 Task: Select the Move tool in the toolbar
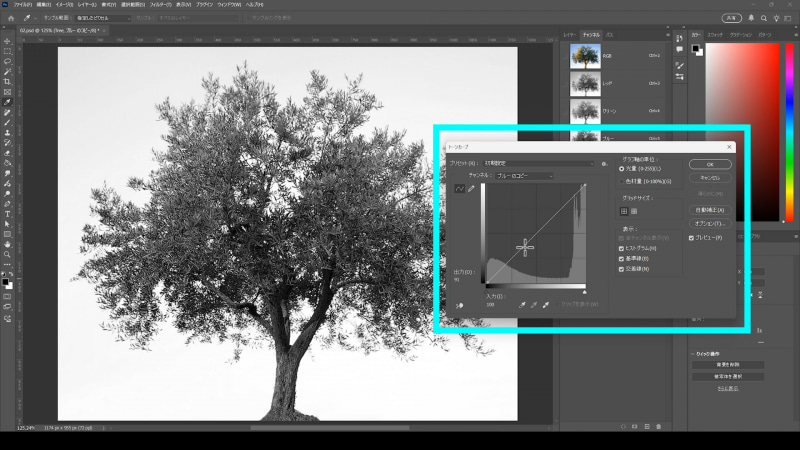point(7,41)
